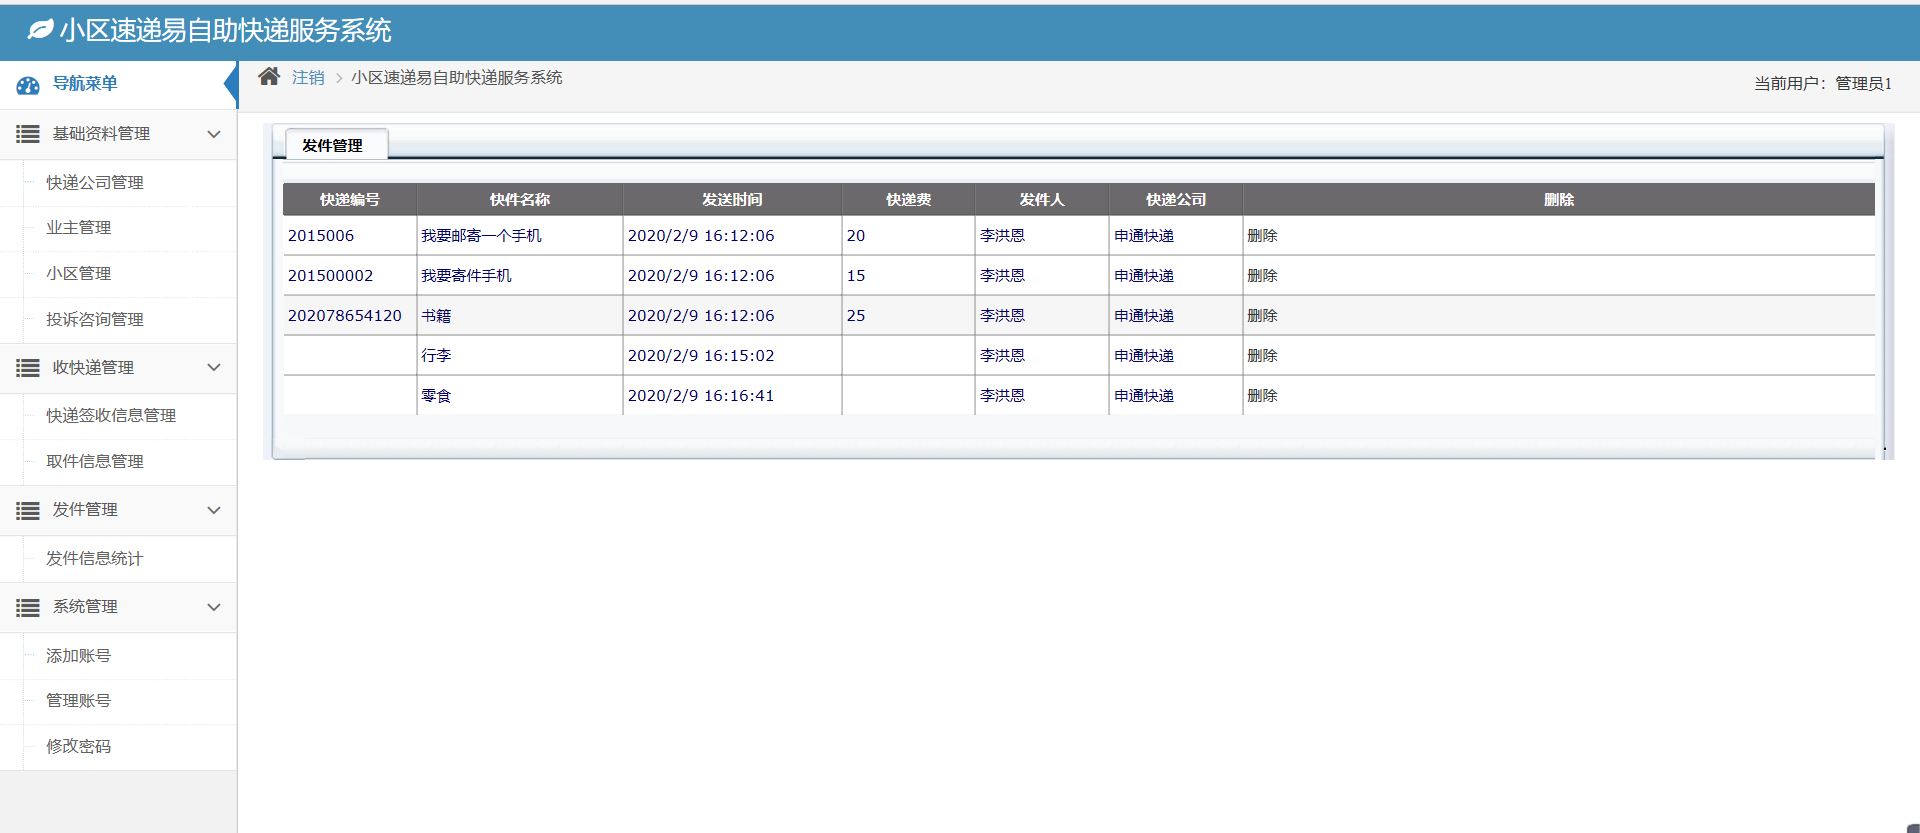This screenshot has height=833, width=1920.
Task: Open 快递公司管理 menu item
Action: click(x=95, y=183)
